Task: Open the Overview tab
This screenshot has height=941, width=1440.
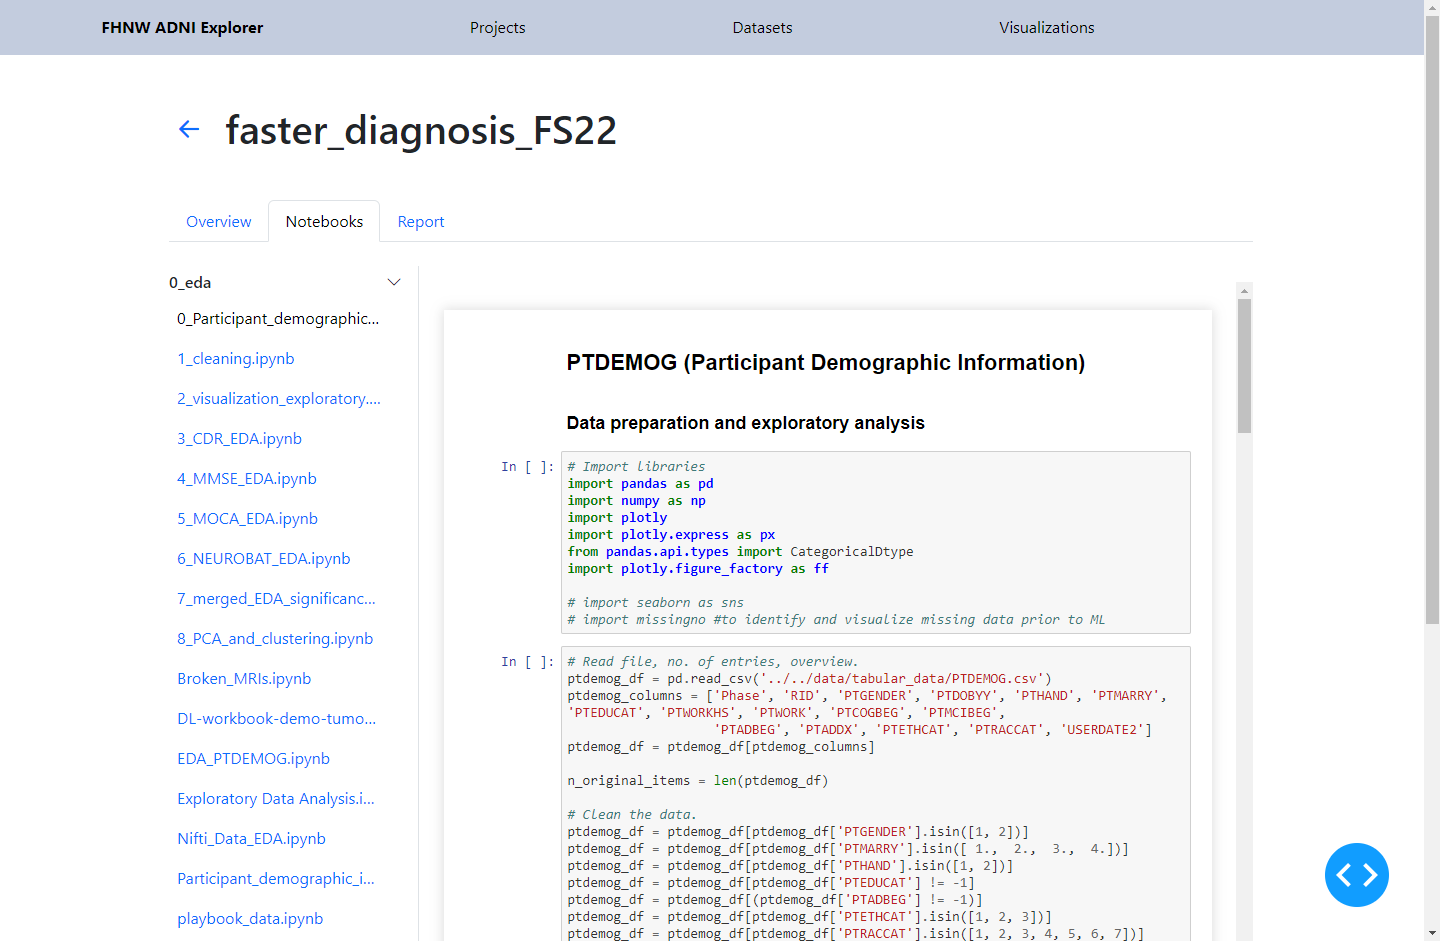Action: (x=219, y=222)
